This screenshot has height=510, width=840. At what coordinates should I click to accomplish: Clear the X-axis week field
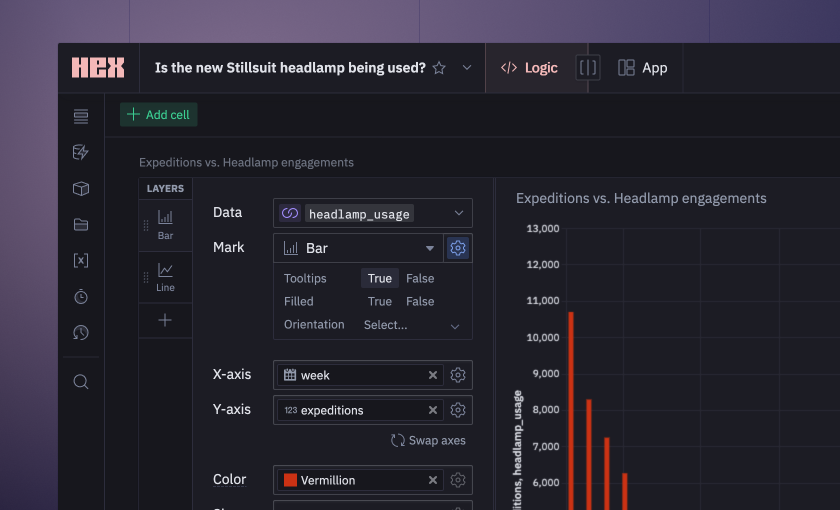click(433, 375)
